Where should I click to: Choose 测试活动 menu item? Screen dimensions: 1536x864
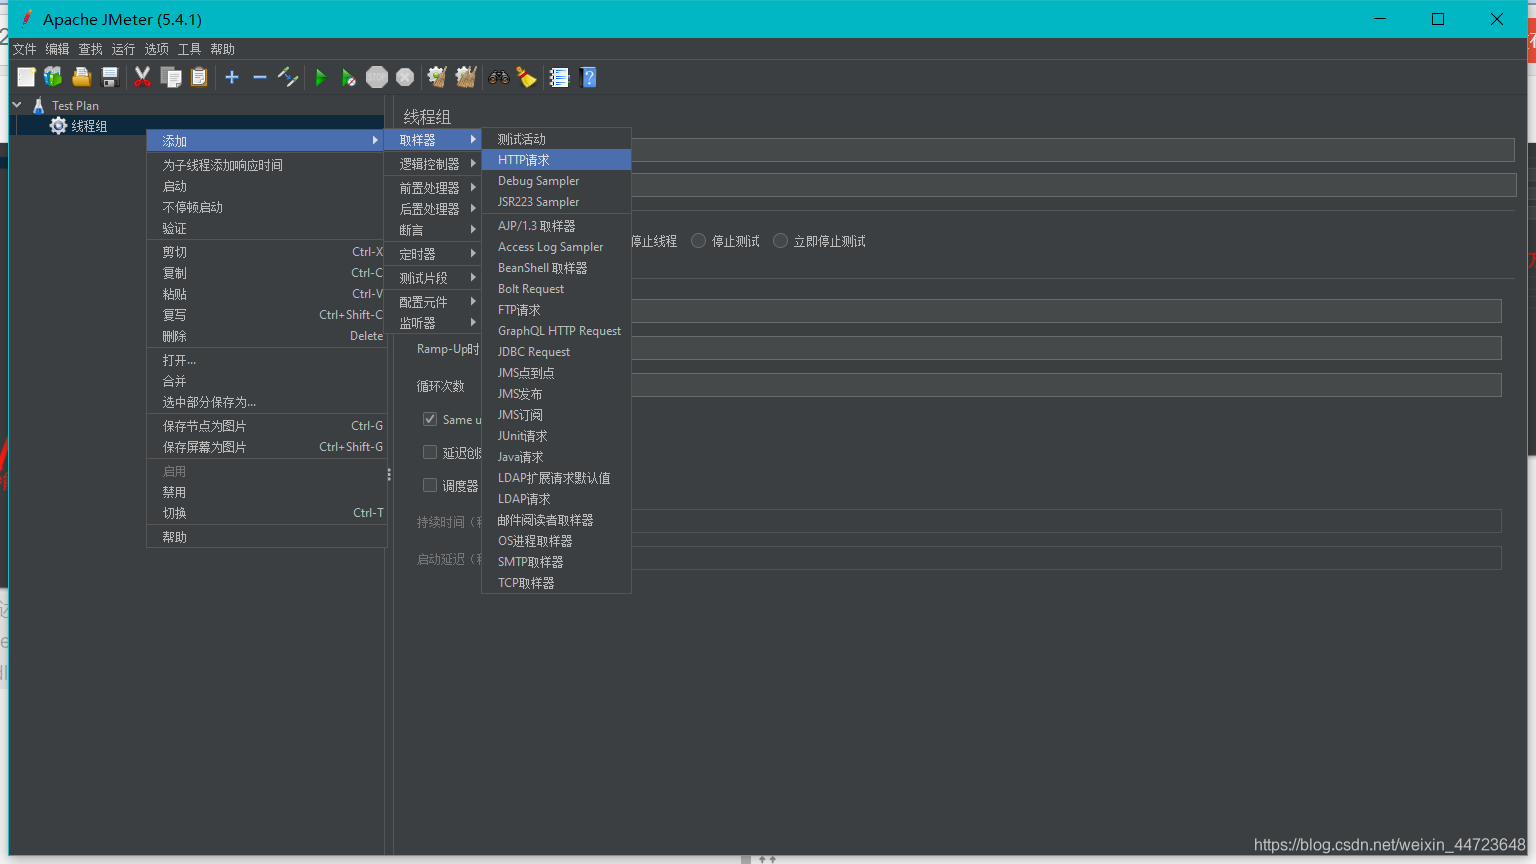556,139
